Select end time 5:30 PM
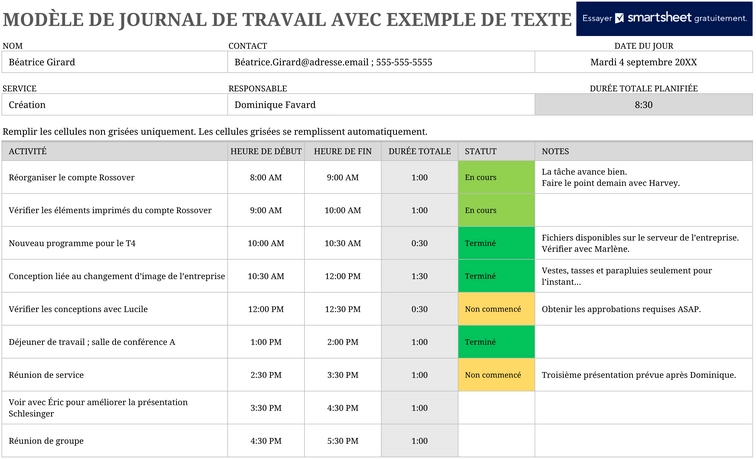The image size is (756, 459). click(343, 441)
